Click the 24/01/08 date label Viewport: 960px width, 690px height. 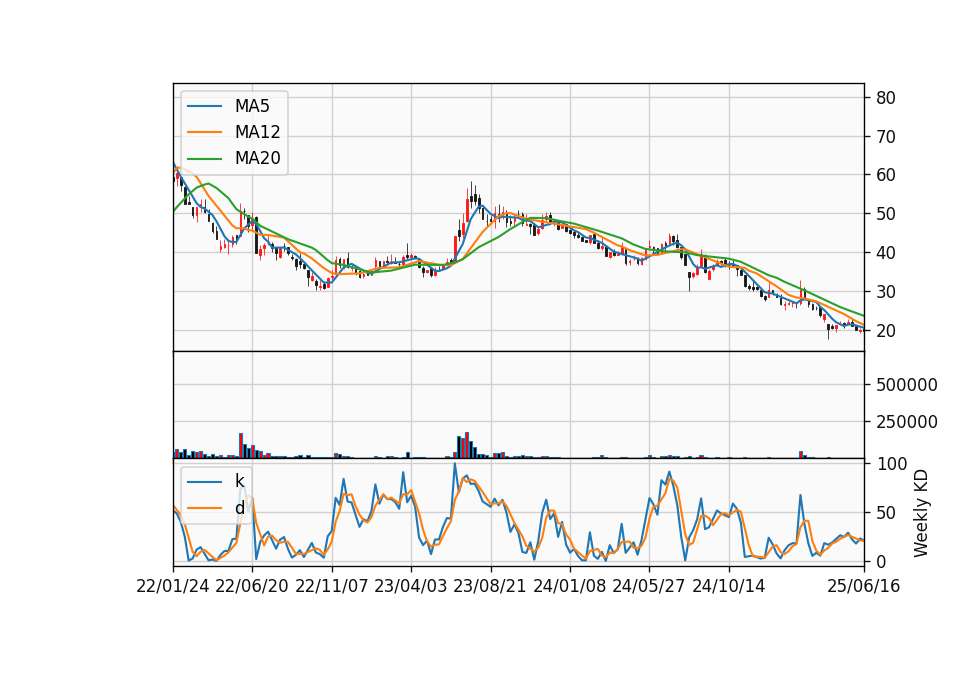pos(569,586)
